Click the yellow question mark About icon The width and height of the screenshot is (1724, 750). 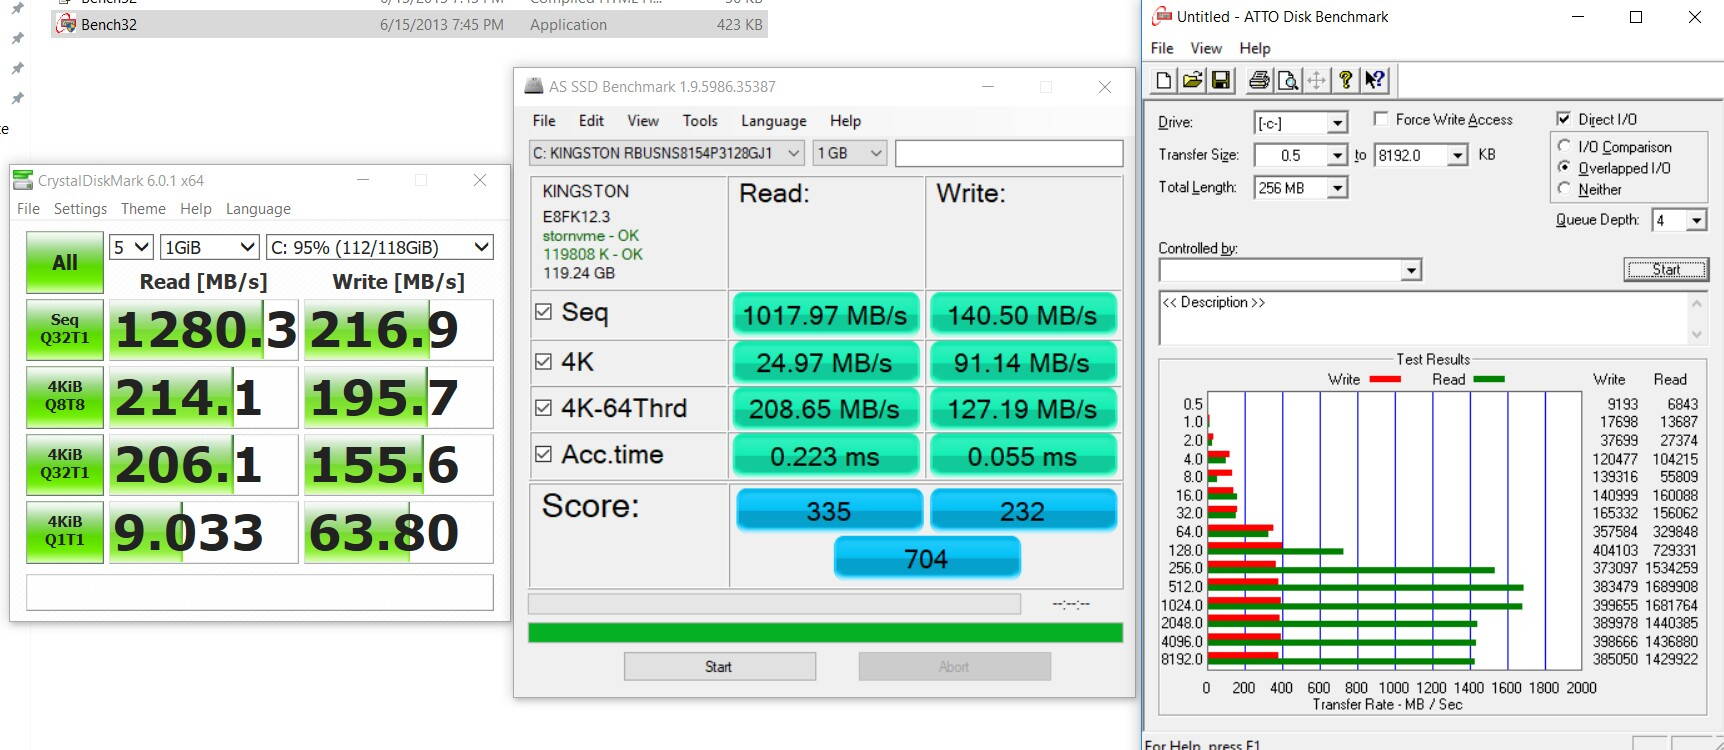[x=1346, y=81]
